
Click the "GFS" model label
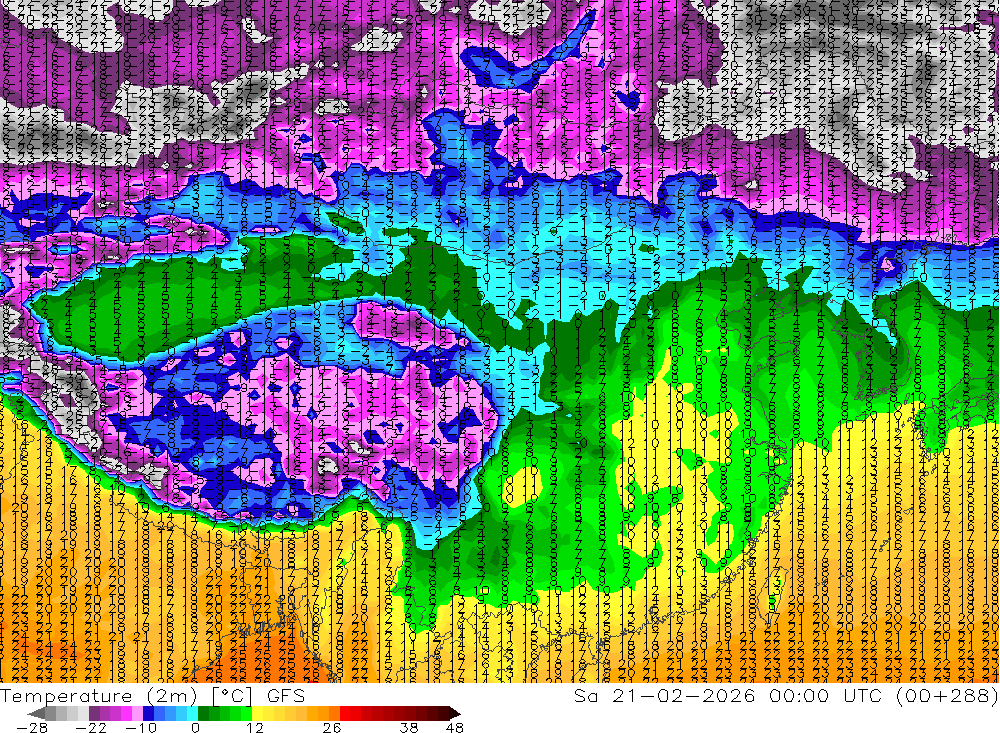click(x=286, y=696)
